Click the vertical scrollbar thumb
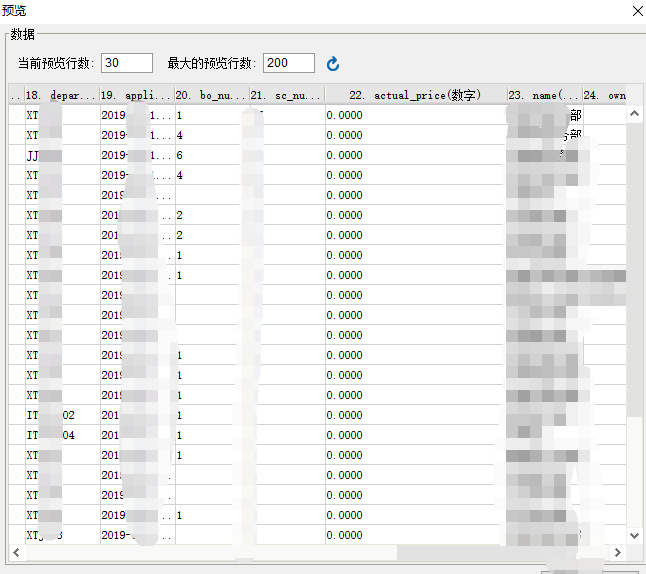The image size is (646, 574). pos(634,269)
